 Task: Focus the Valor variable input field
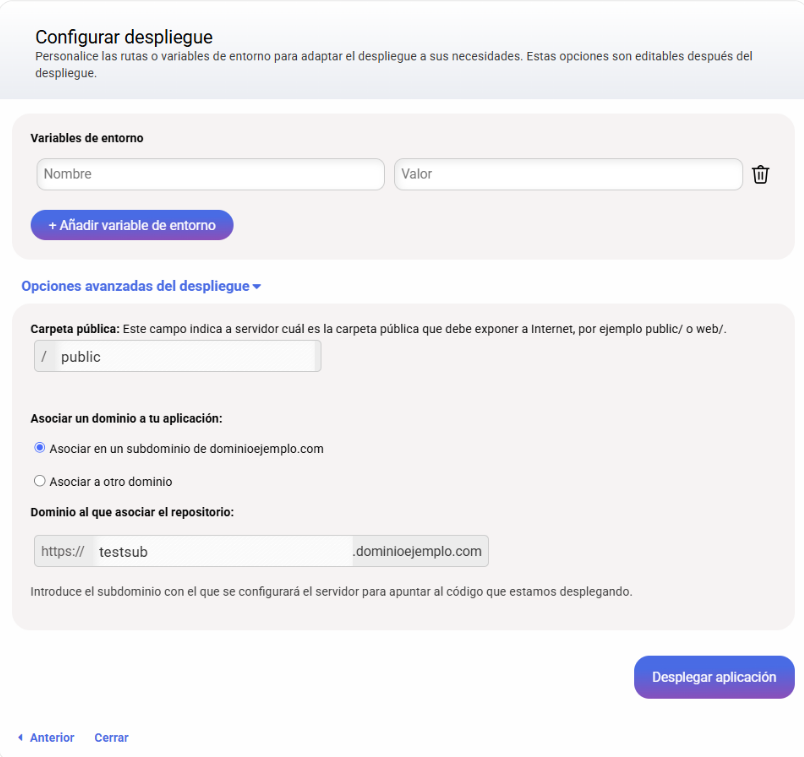coord(568,174)
